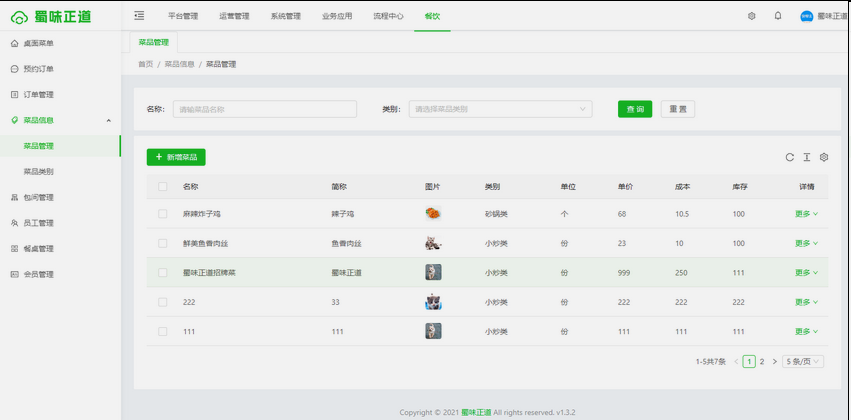Open the notification bell
Image resolution: width=851 pixels, height=420 pixels.
[x=778, y=16]
